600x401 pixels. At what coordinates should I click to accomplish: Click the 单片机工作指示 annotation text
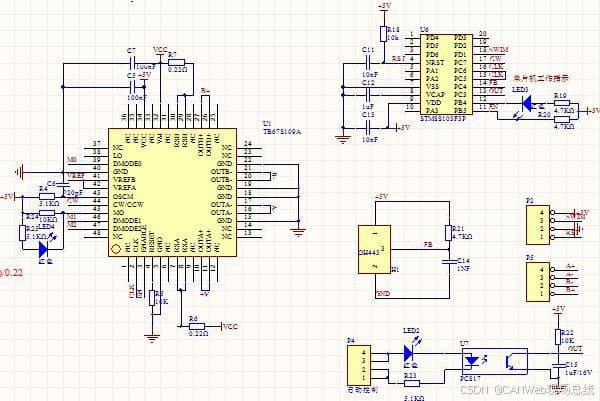pos(541,78)
